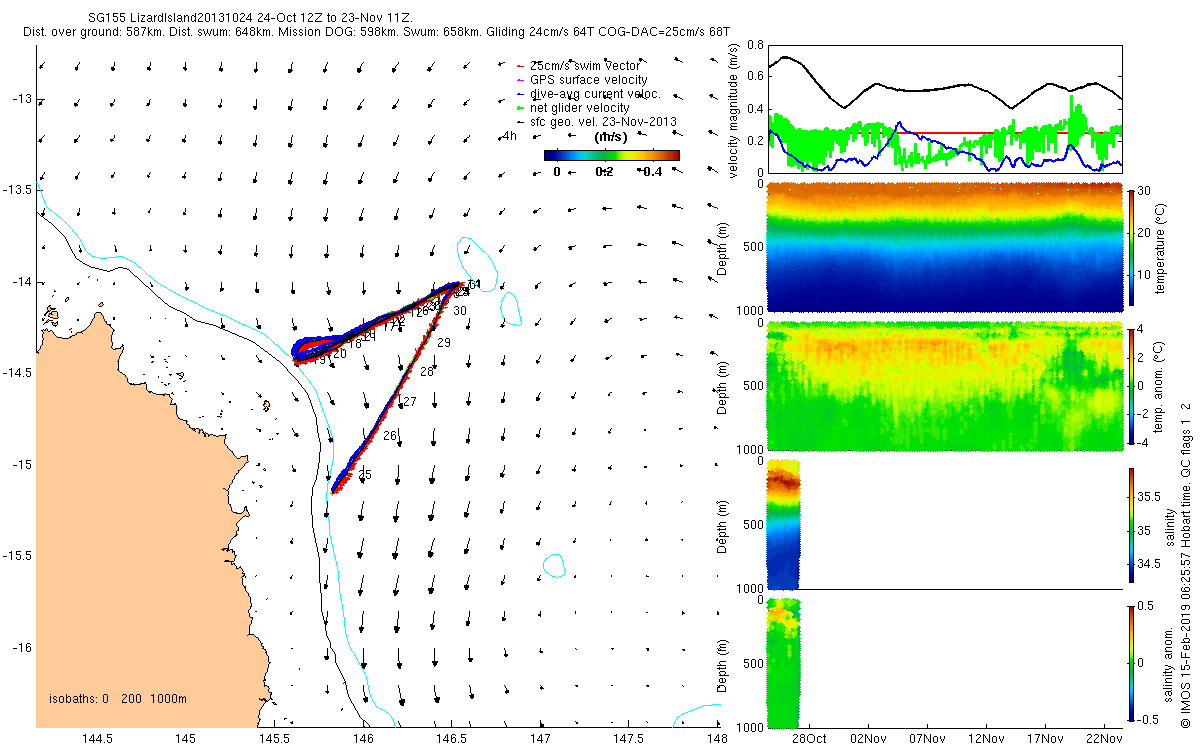Image resolution: width=1200 pixels, height=750 pixels.
Task: Click longitude tick label 145.5
Action: pyautogui.click(x=274, y=740)
